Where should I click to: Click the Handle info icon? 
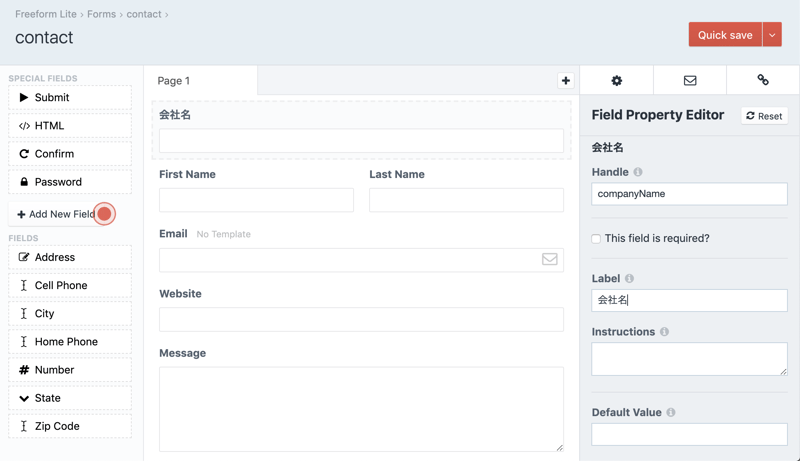coord(638,172)
